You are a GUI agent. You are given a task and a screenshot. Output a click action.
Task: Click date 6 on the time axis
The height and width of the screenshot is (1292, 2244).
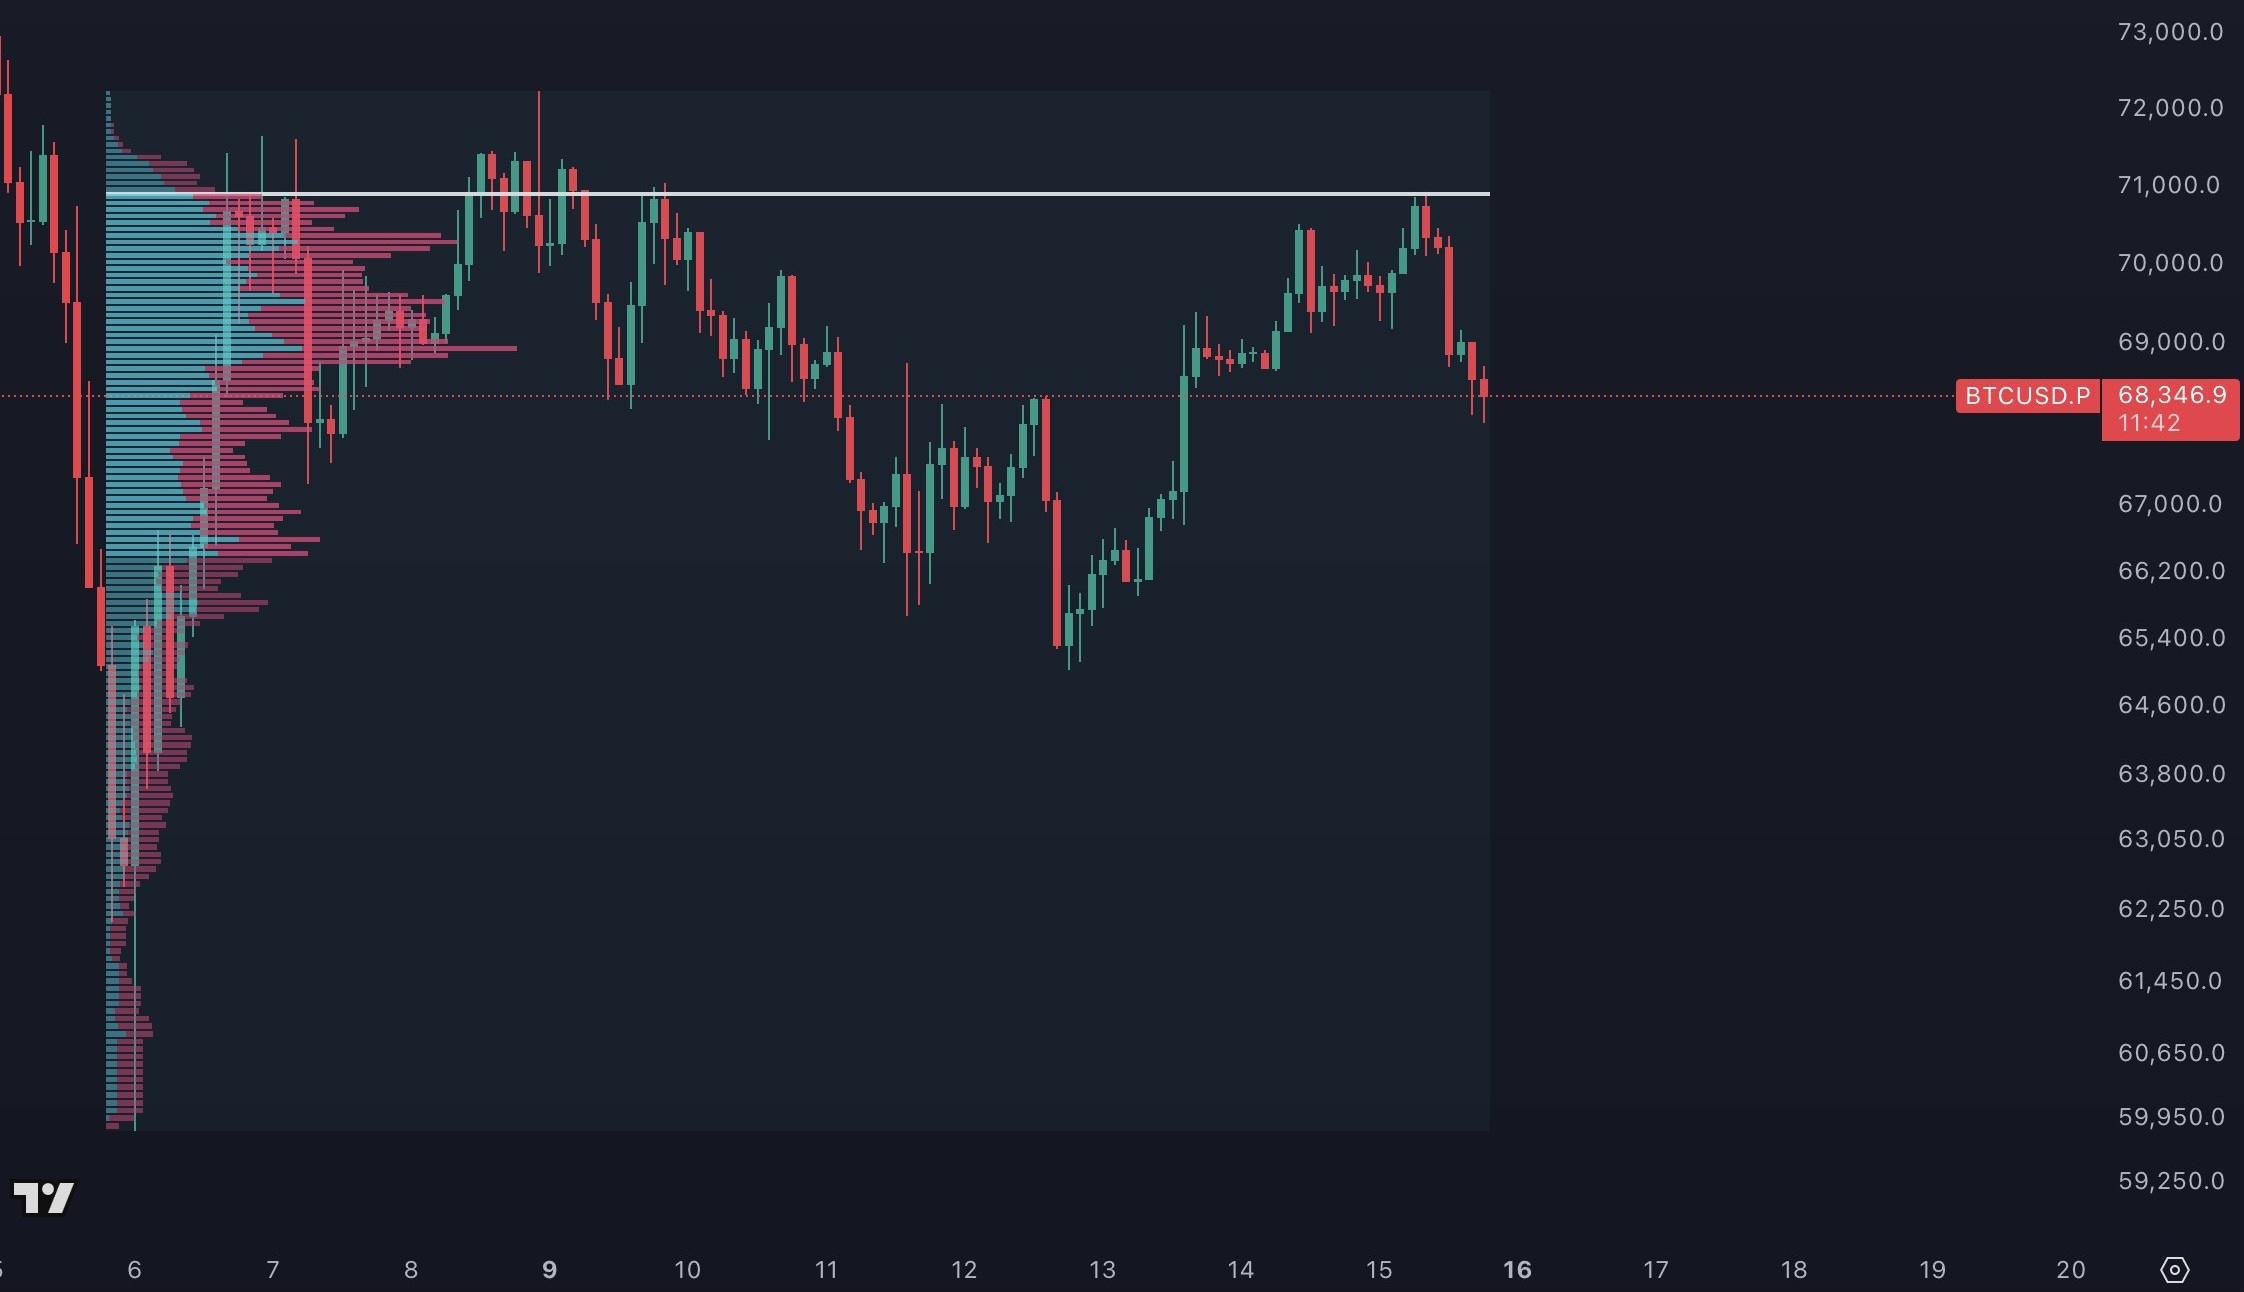[x=134, y=1270]
